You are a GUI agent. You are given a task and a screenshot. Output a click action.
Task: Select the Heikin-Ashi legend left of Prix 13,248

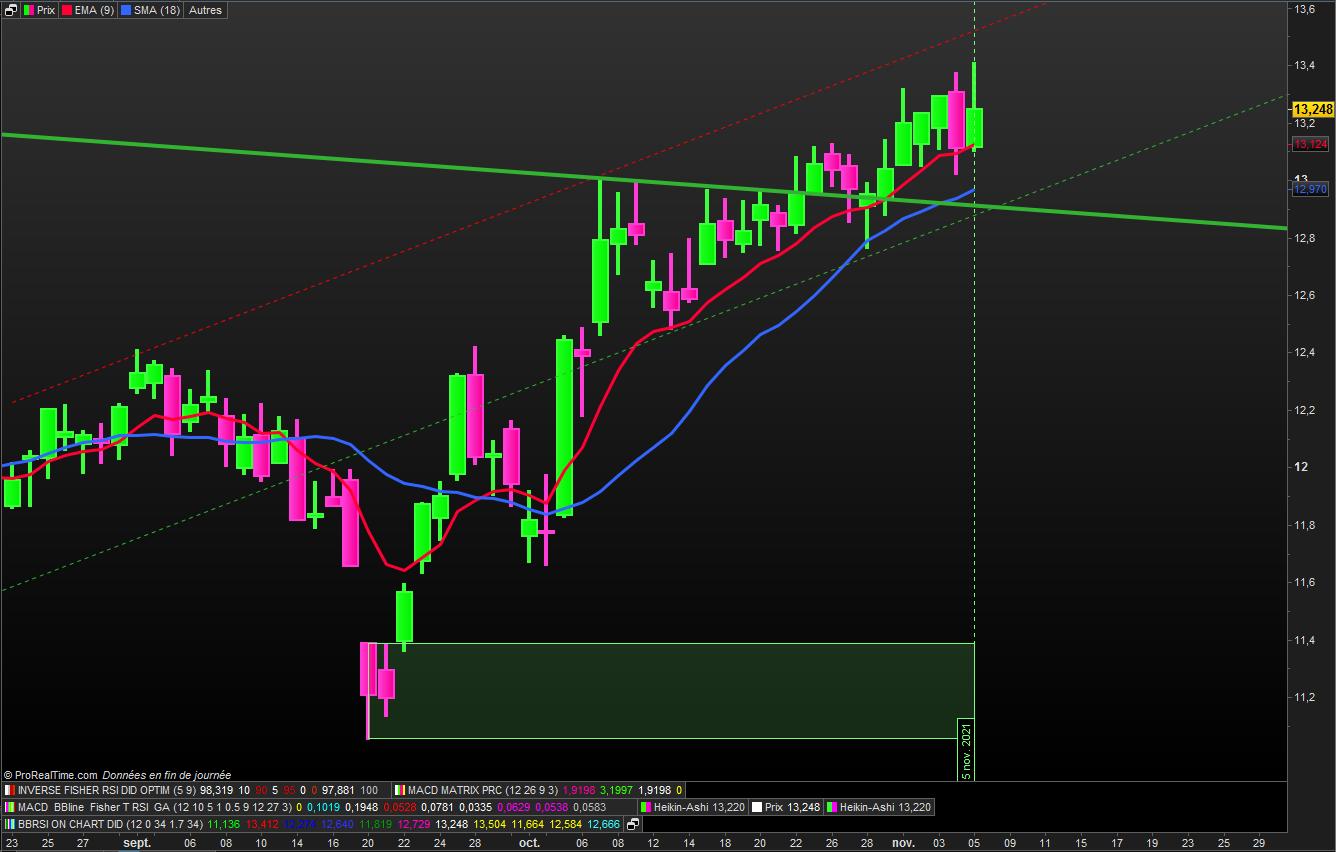pos(692,807)
